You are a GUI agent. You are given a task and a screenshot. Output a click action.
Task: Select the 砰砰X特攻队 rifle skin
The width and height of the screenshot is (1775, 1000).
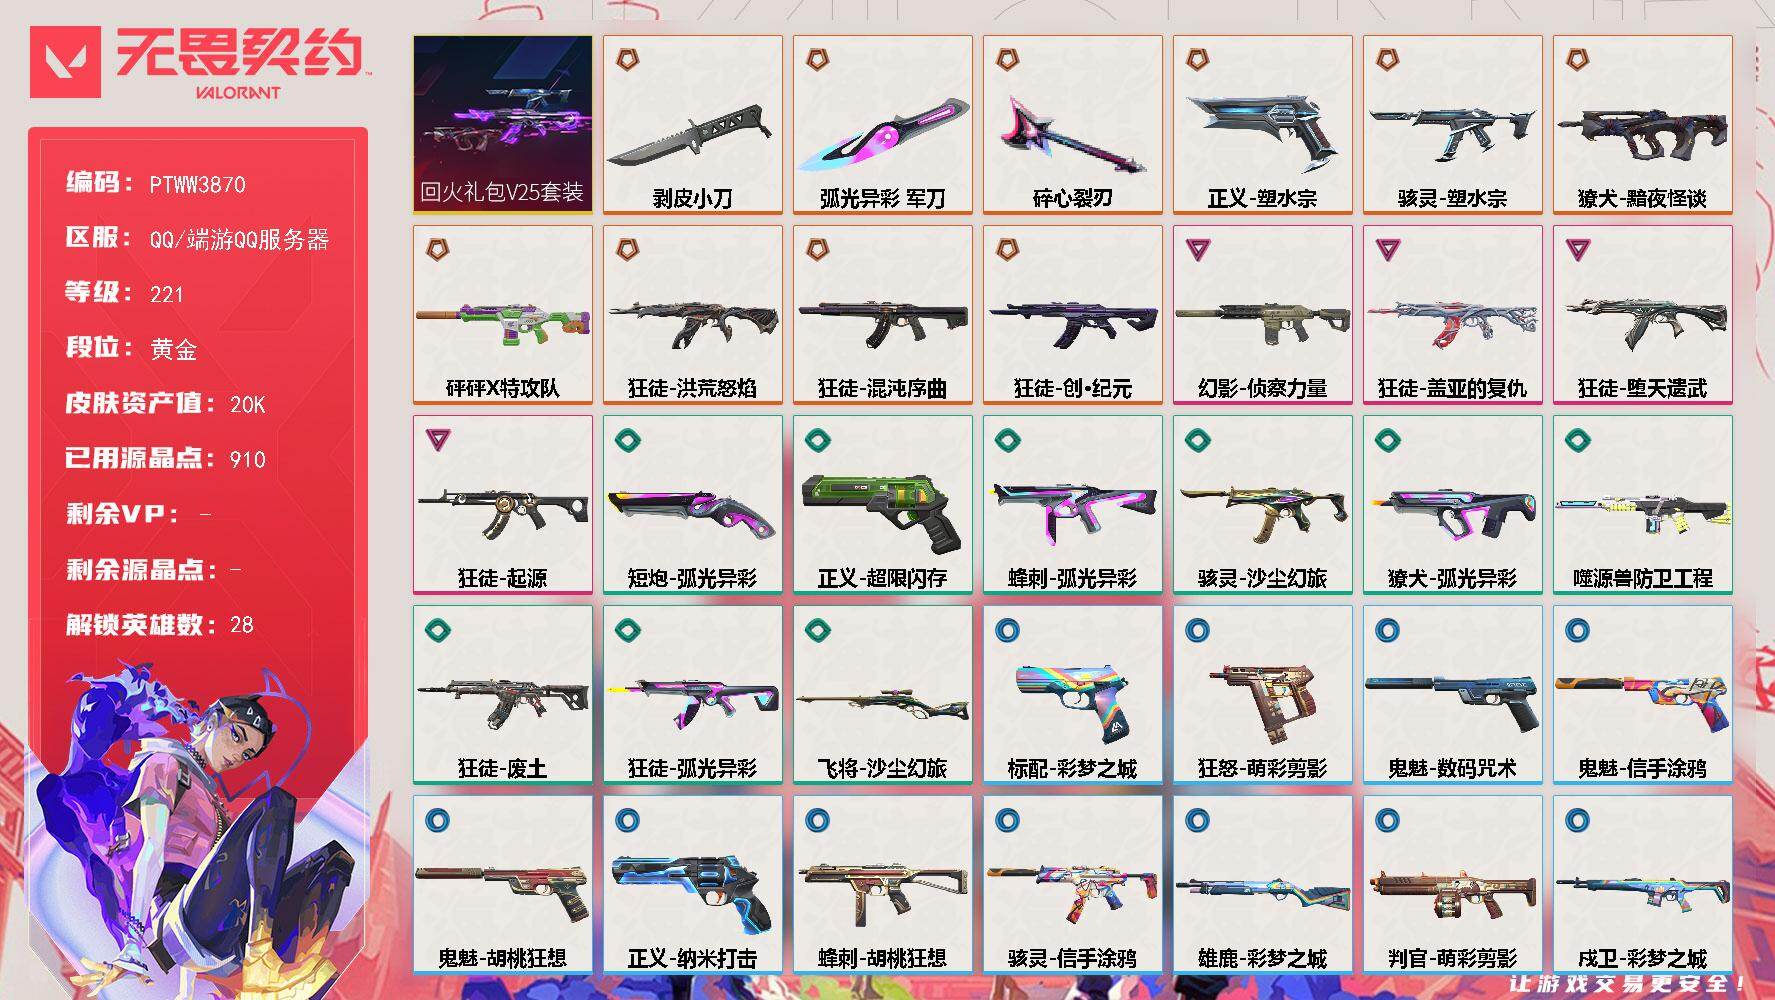point(502,314)
